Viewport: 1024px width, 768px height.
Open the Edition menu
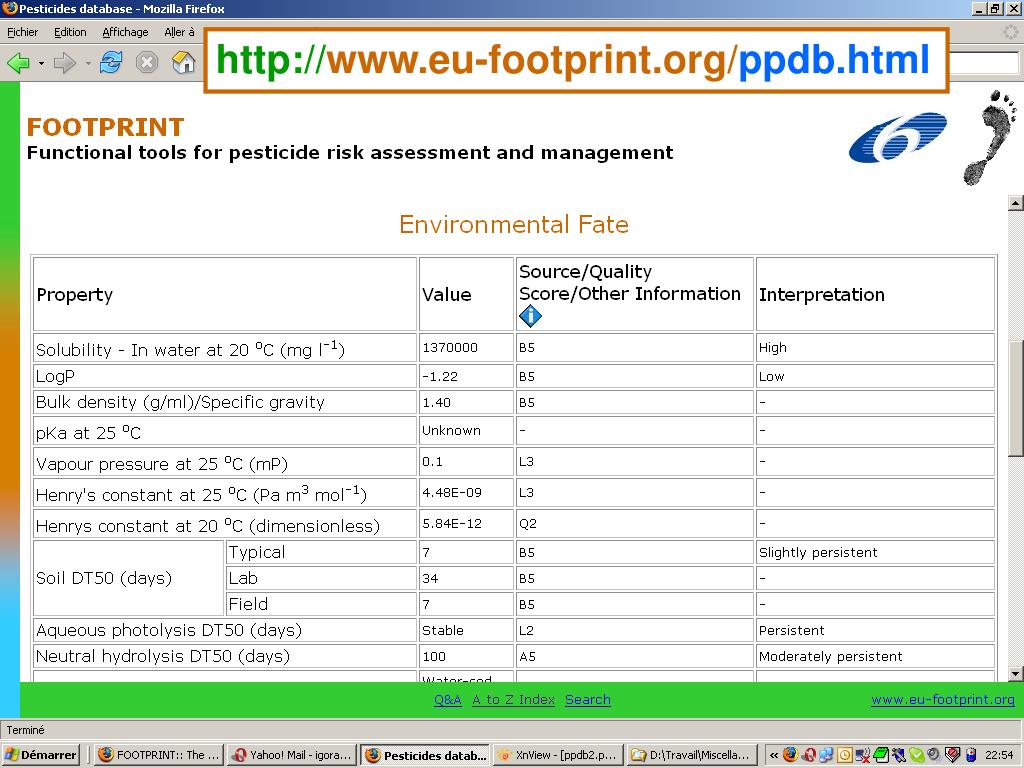click(70, 32)
